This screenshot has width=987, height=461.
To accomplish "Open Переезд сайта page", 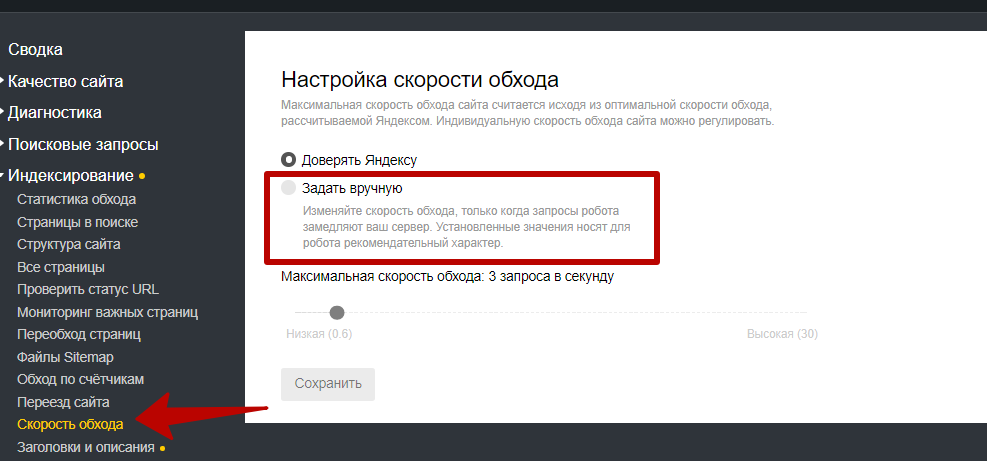I will coord(64,402).
